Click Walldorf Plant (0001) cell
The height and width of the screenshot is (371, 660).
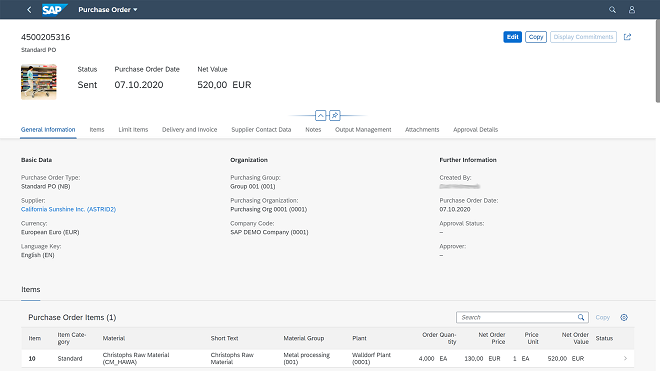371,358
